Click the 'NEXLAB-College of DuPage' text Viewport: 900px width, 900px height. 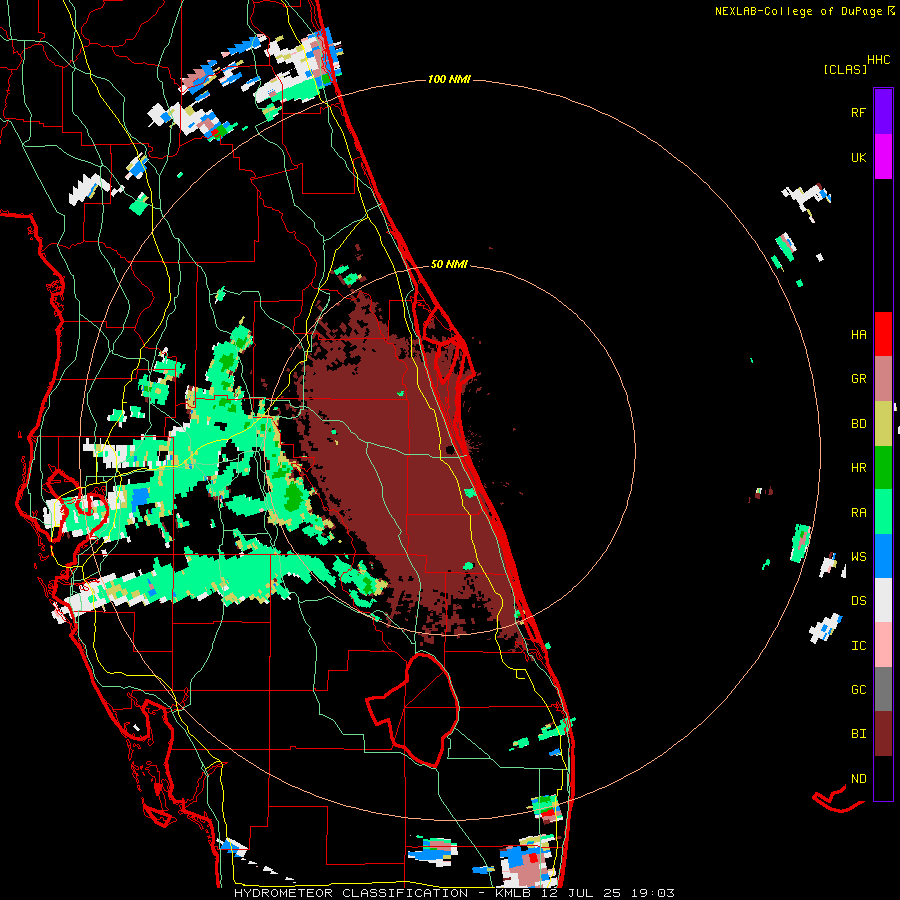800,11
